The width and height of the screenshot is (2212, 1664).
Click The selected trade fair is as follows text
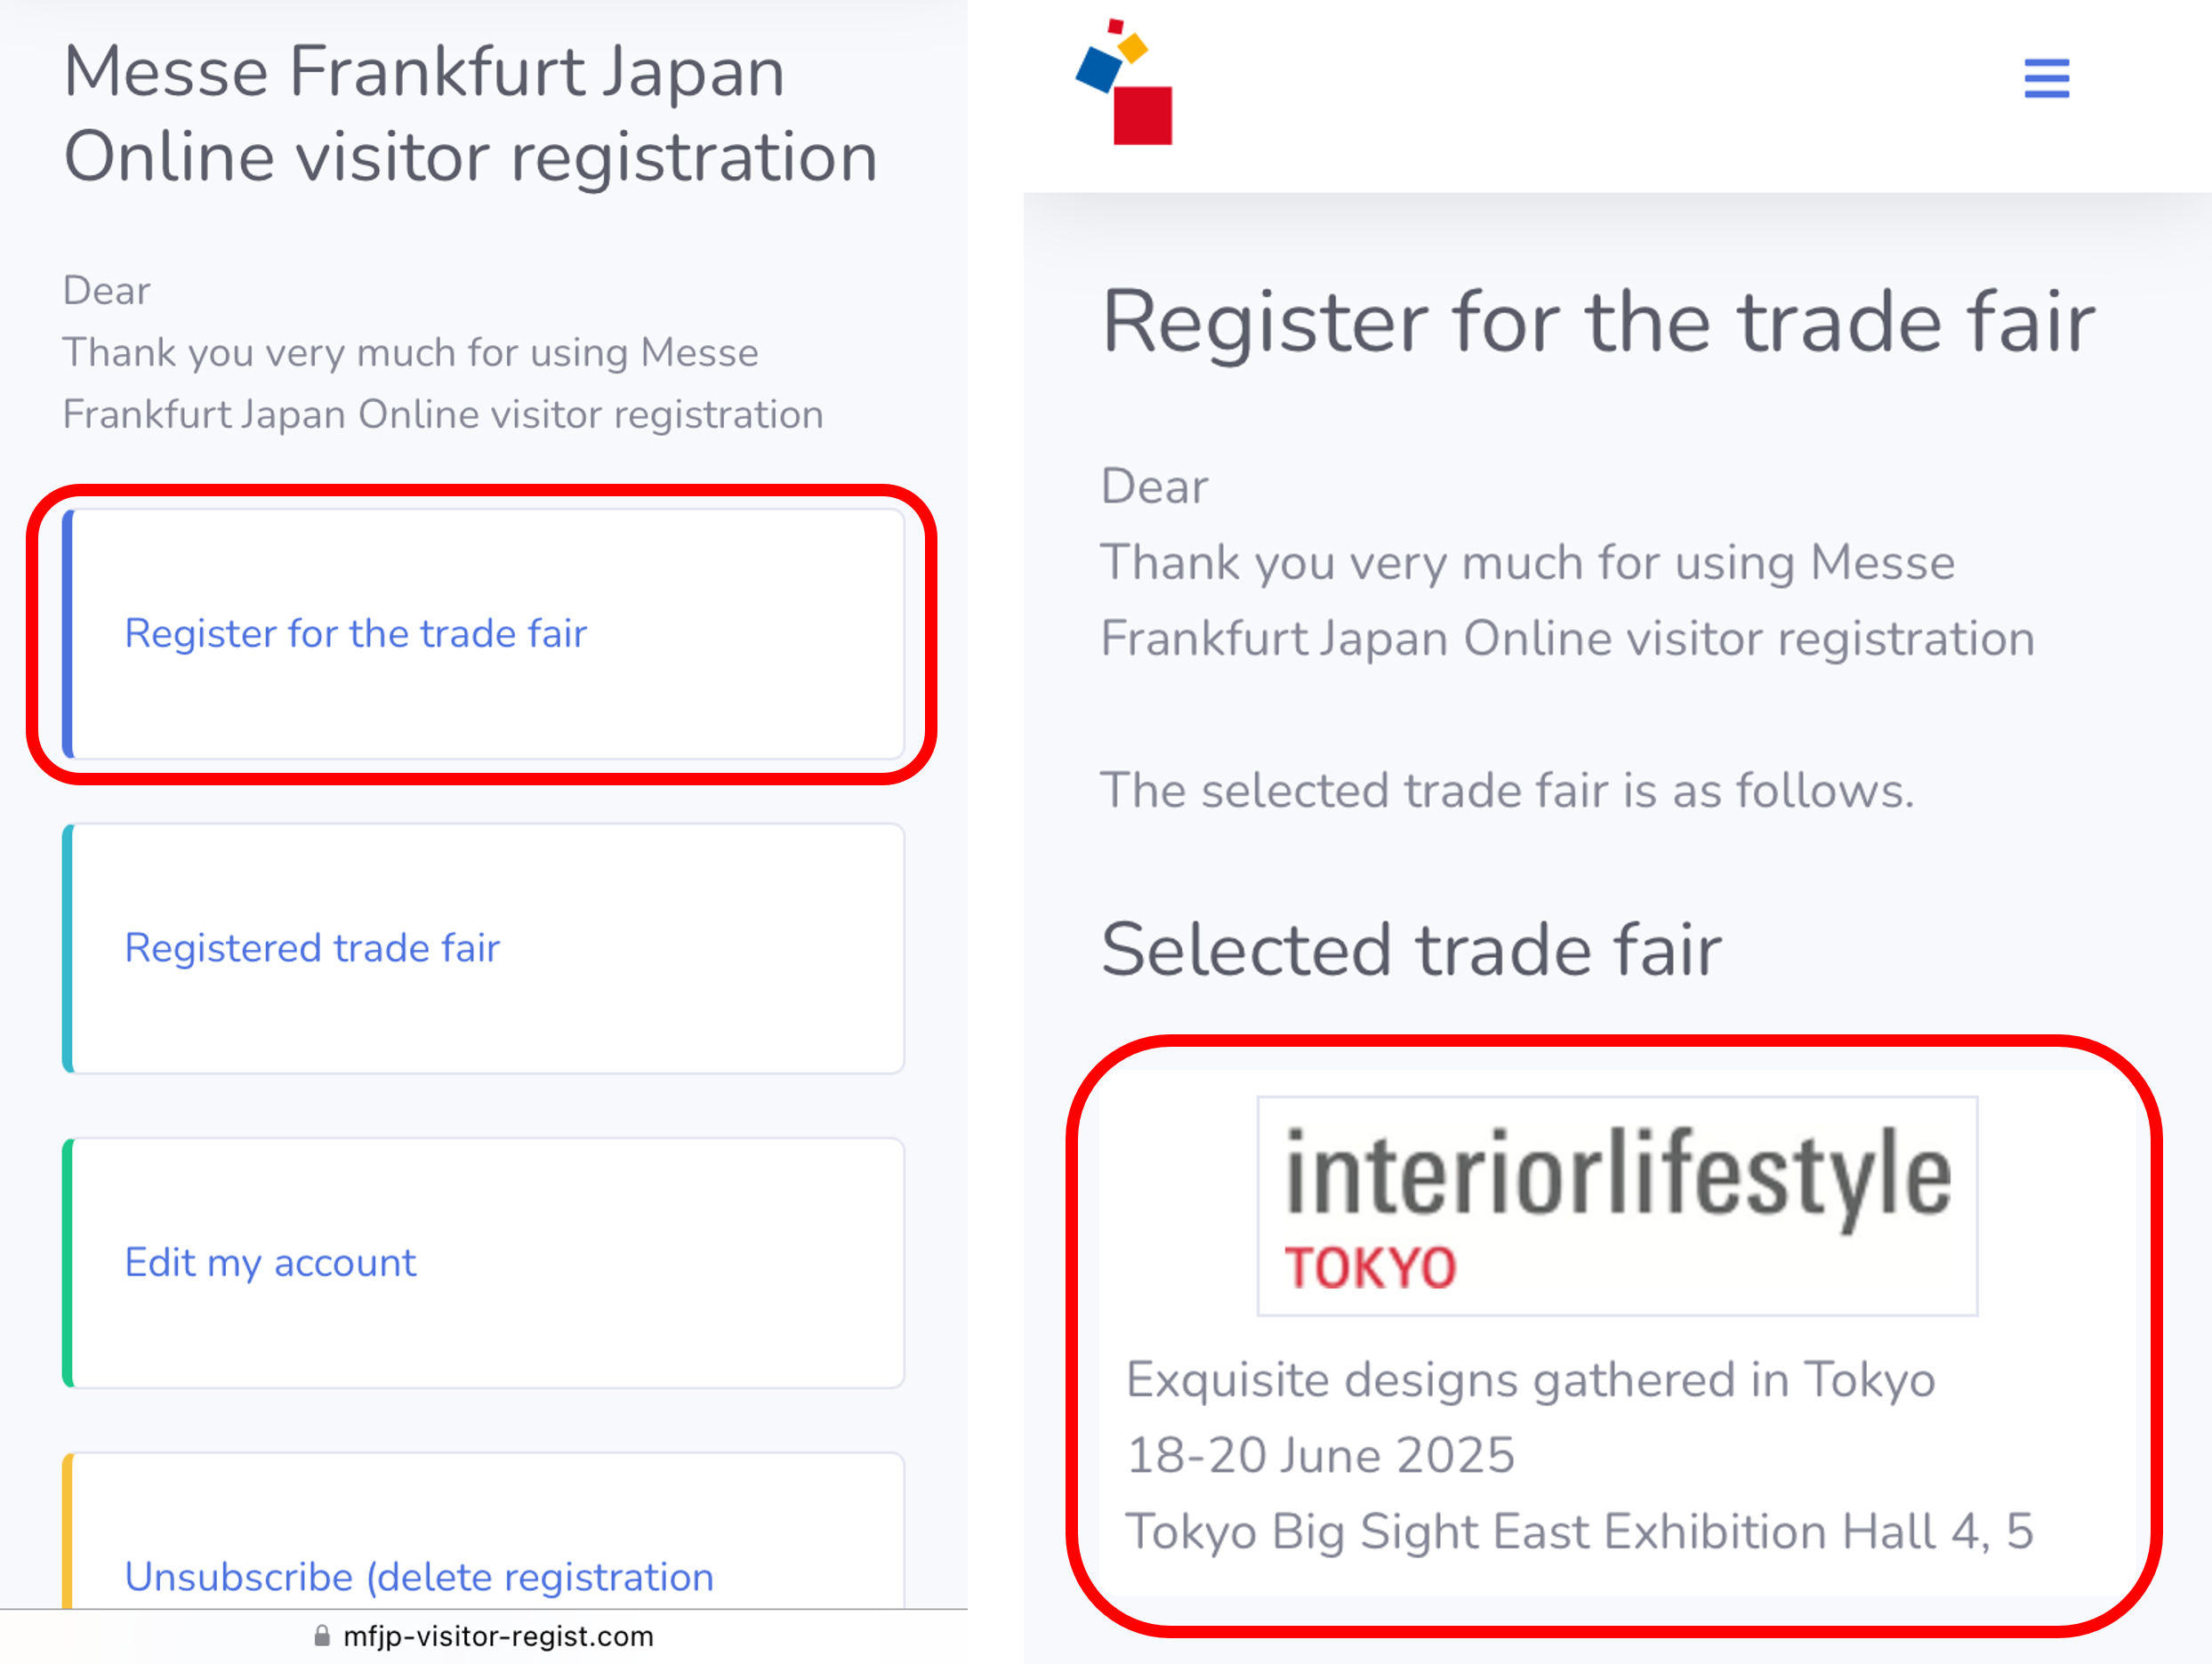(1507, 791)
